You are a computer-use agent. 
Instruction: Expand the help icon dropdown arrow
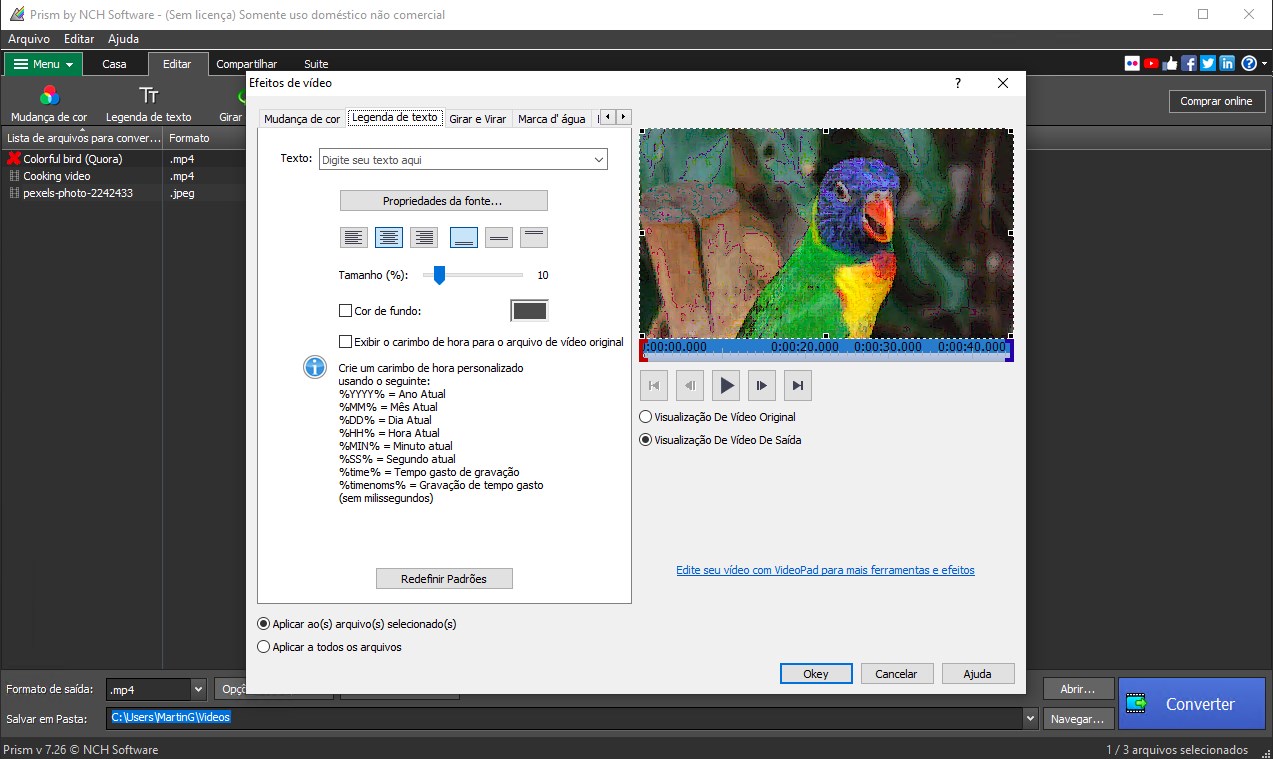click(1264, 64)
